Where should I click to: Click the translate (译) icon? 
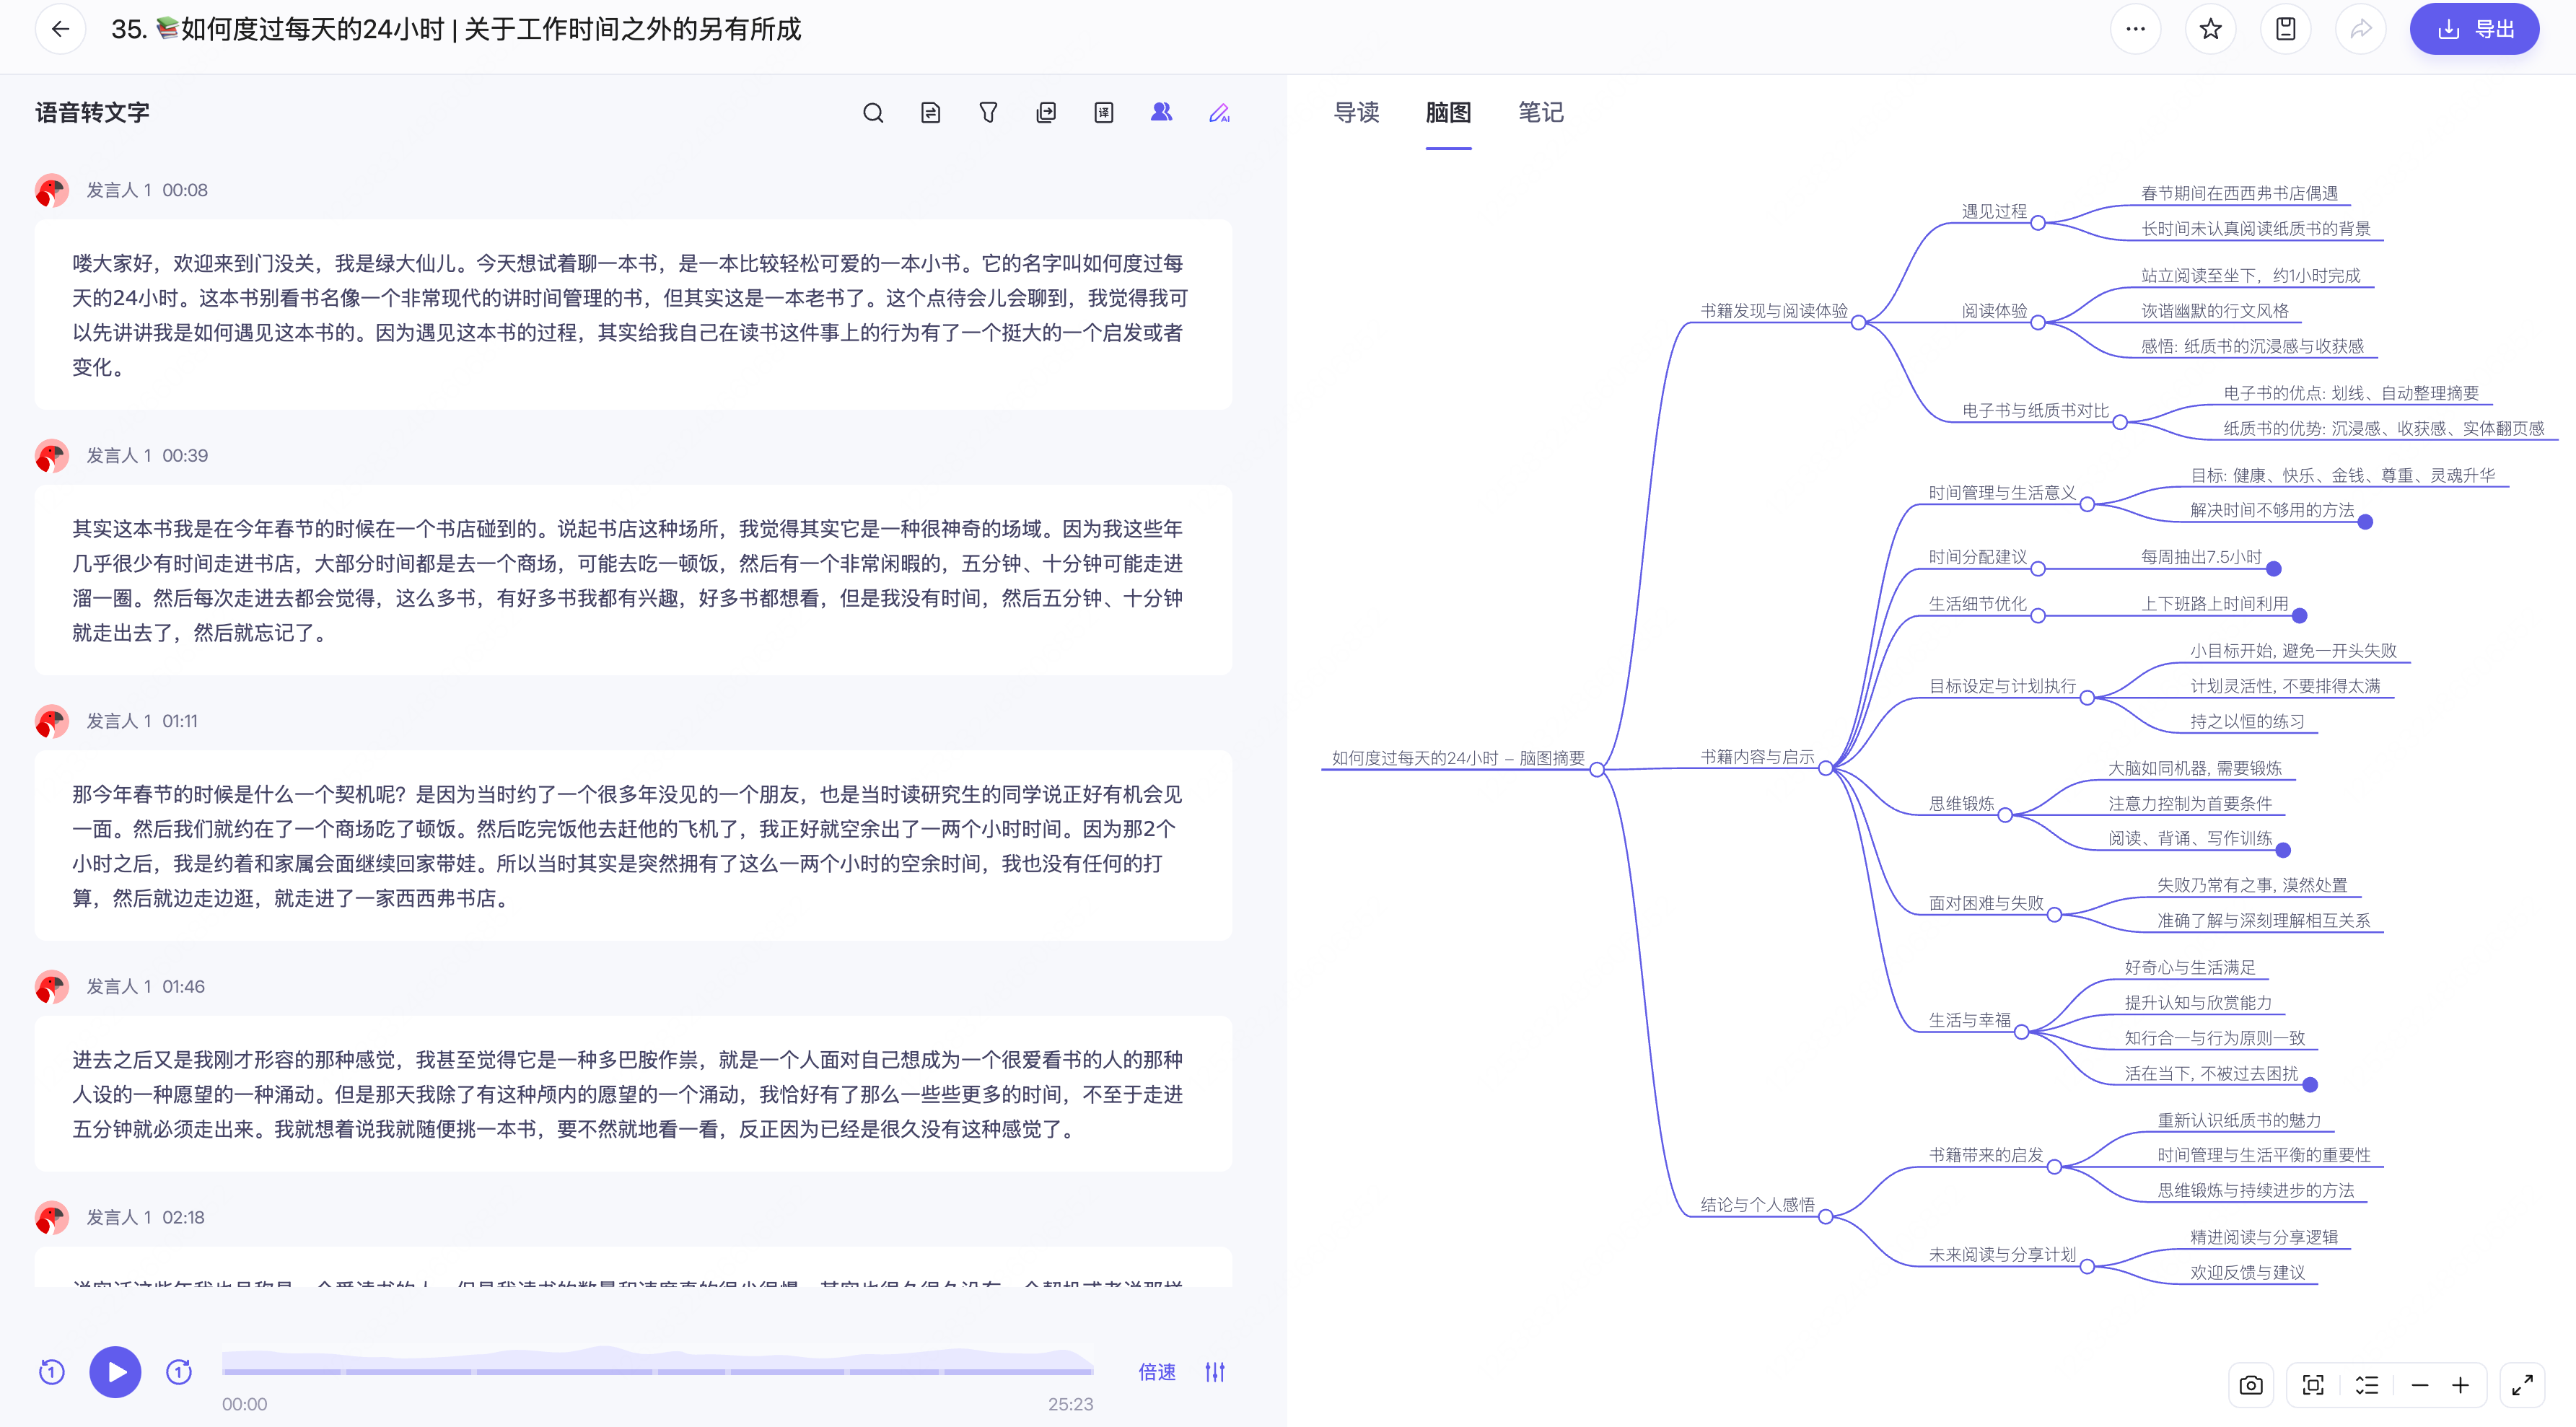1103,113
